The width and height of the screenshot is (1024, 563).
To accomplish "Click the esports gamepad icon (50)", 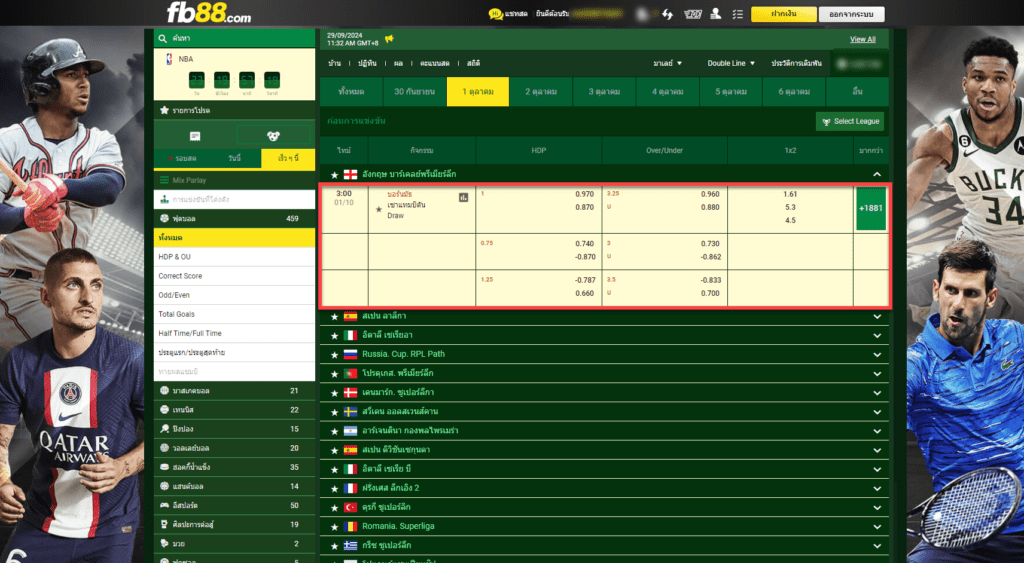I will (x=165, y=505).
